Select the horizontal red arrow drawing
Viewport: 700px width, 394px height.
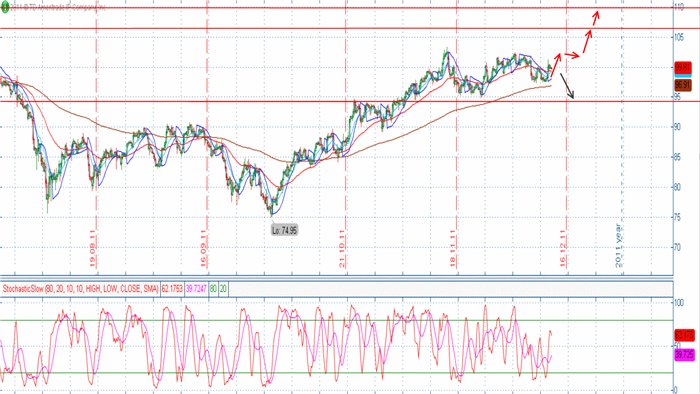point(572,55)
